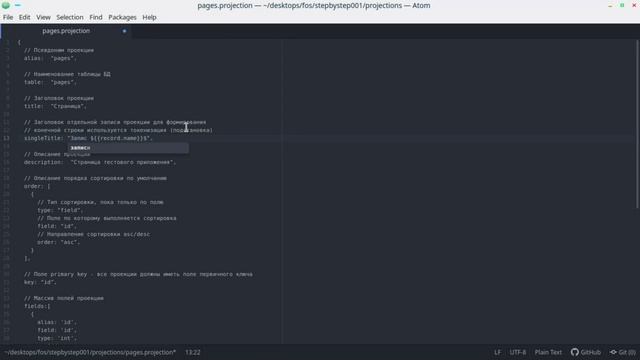Open the Selection menu
The image size is (640, 360).
tap(70, 17)
